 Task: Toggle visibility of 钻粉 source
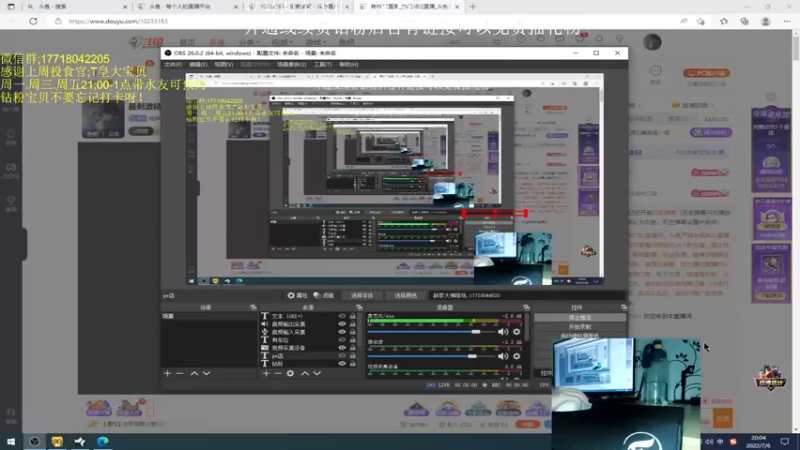(342, 364)
